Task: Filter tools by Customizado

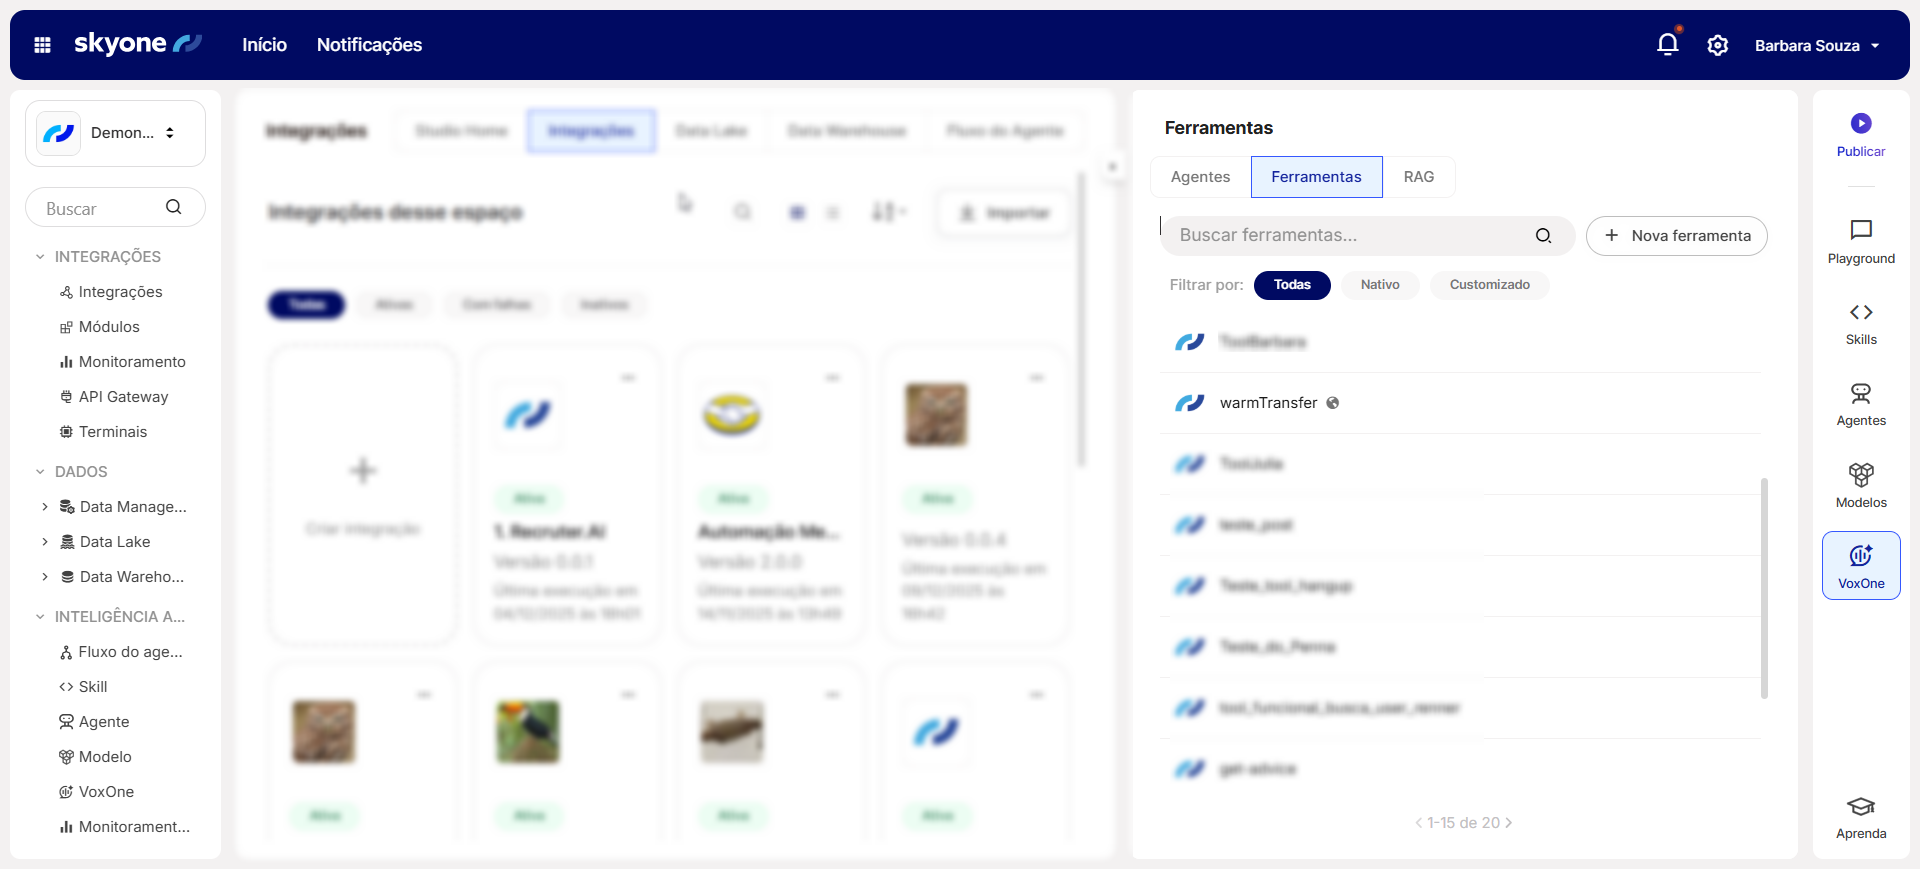Action: click(x=1489, y=285)
